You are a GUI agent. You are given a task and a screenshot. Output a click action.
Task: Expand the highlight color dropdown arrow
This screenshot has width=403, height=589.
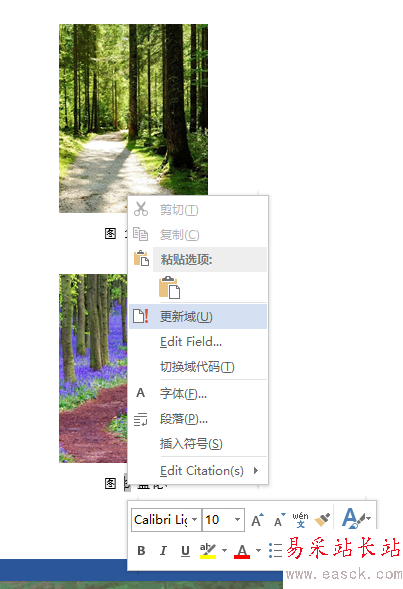pyautogui.click(x=225, y=551)
